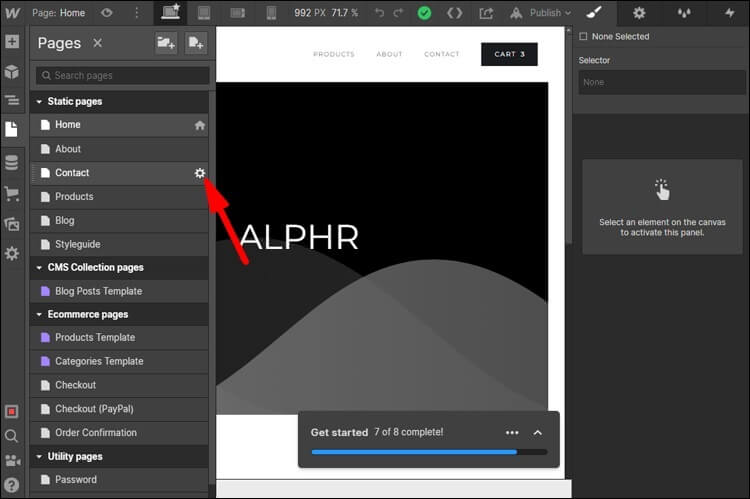Click the Webflow logo menu icon
Screen dimensions: 750x499
click(x=12, y=13)
